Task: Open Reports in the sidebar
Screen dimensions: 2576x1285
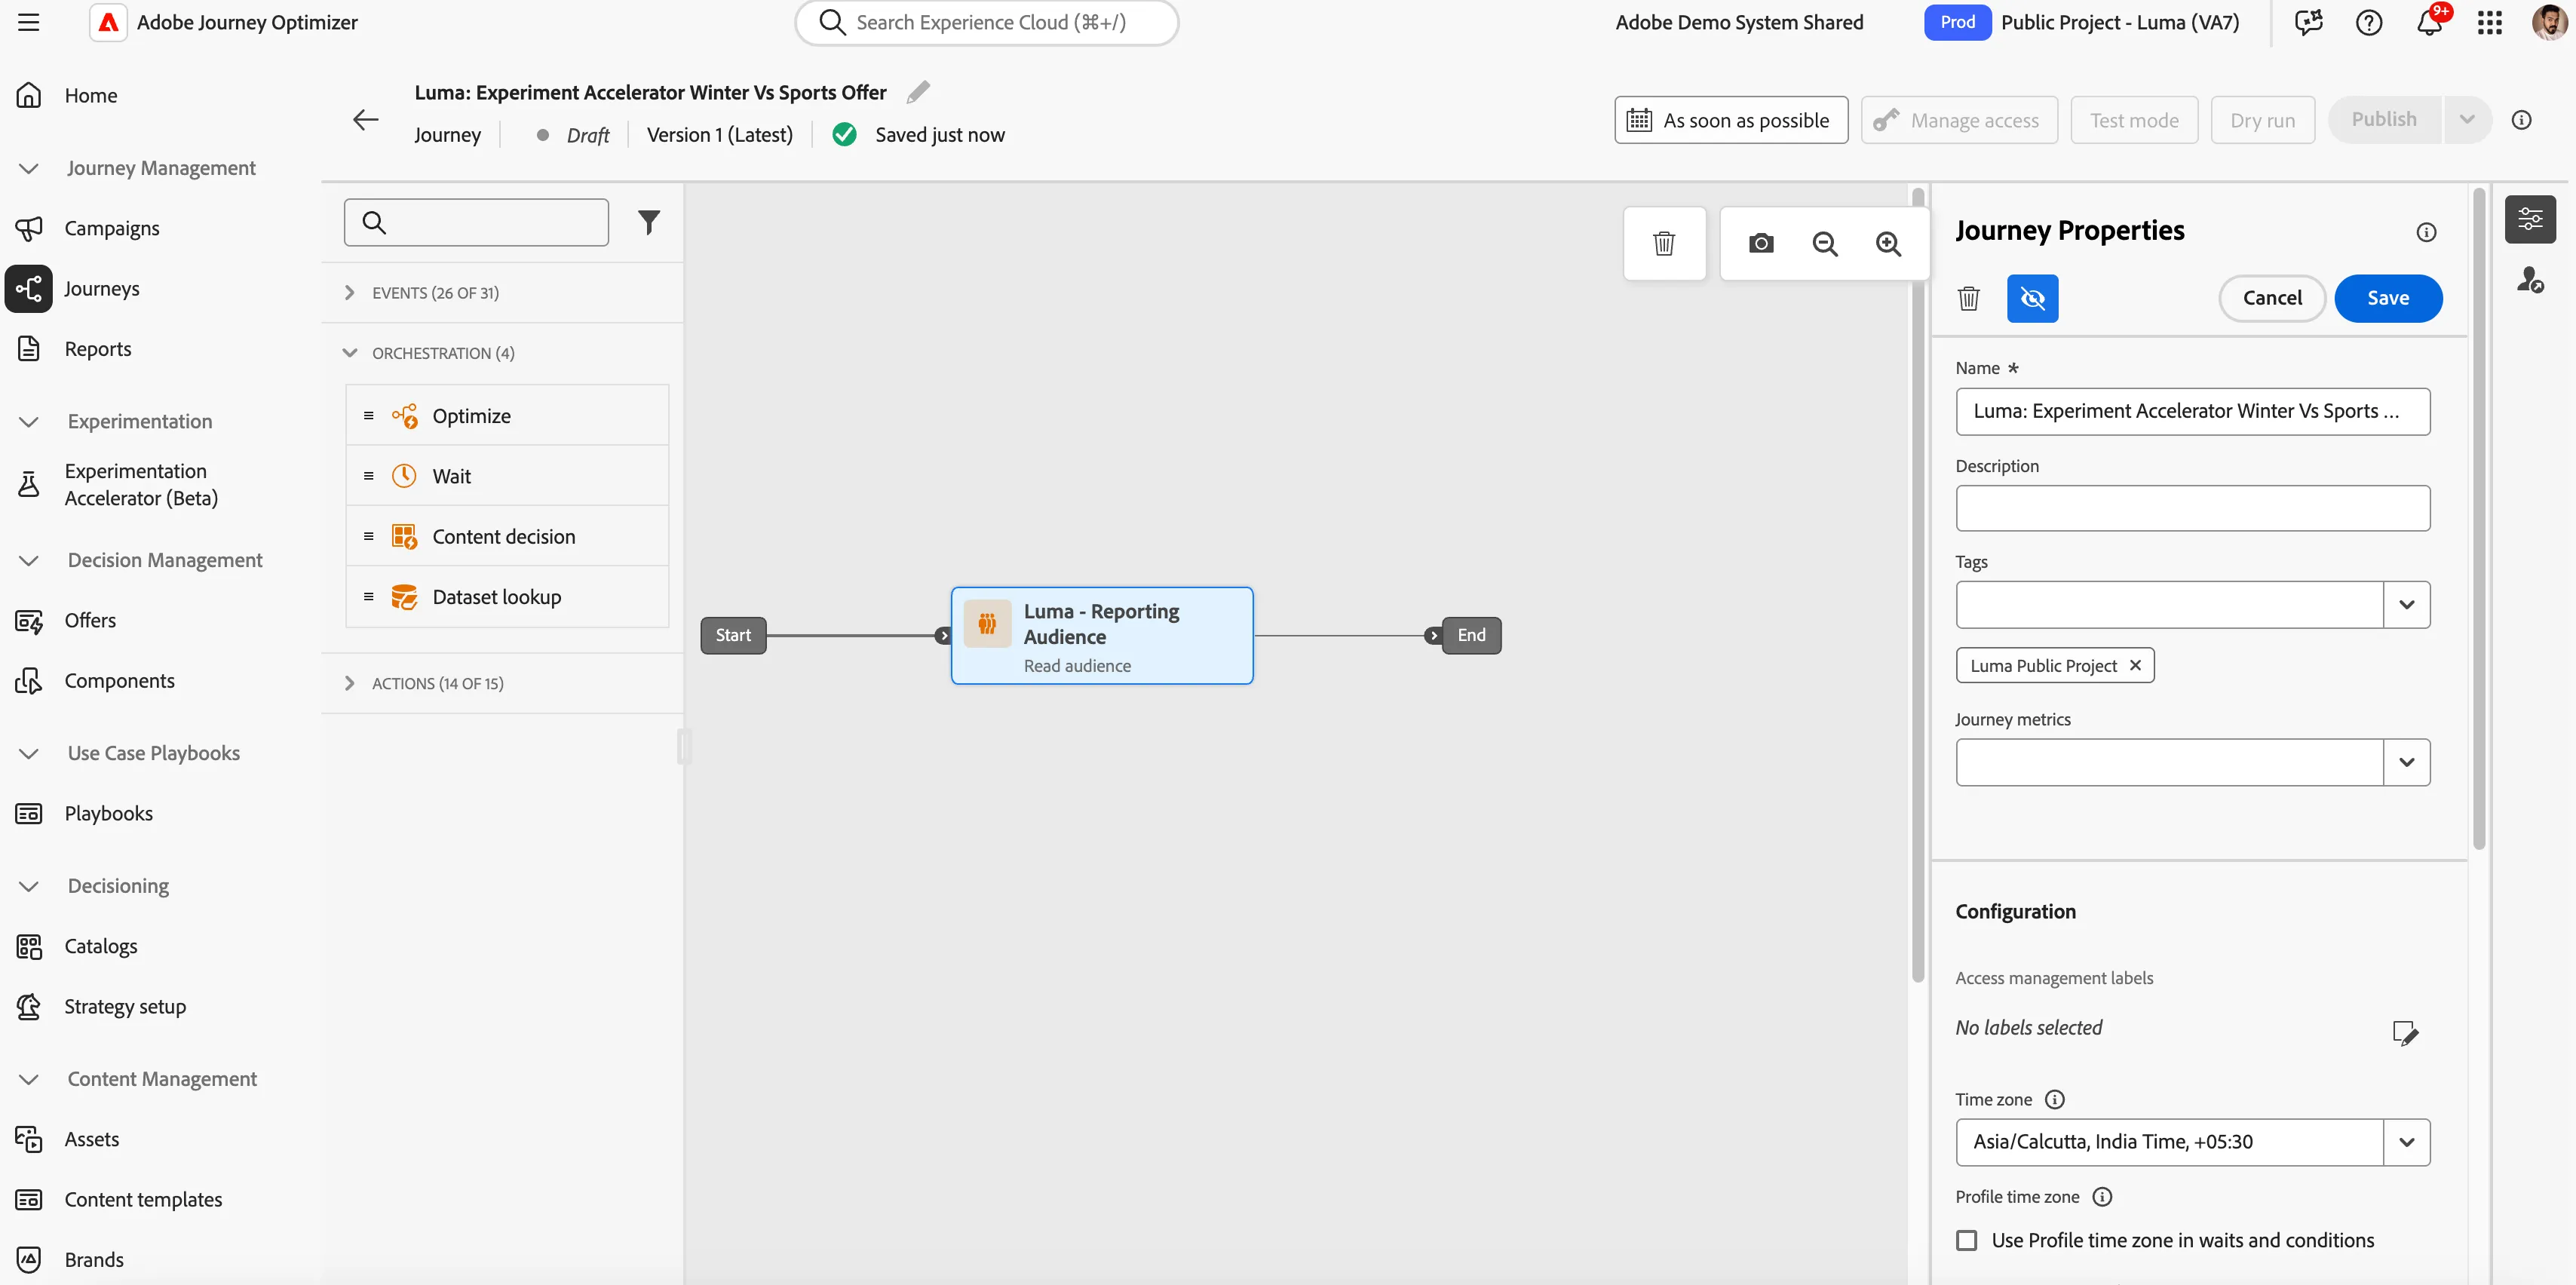Action: pos(98,349)
